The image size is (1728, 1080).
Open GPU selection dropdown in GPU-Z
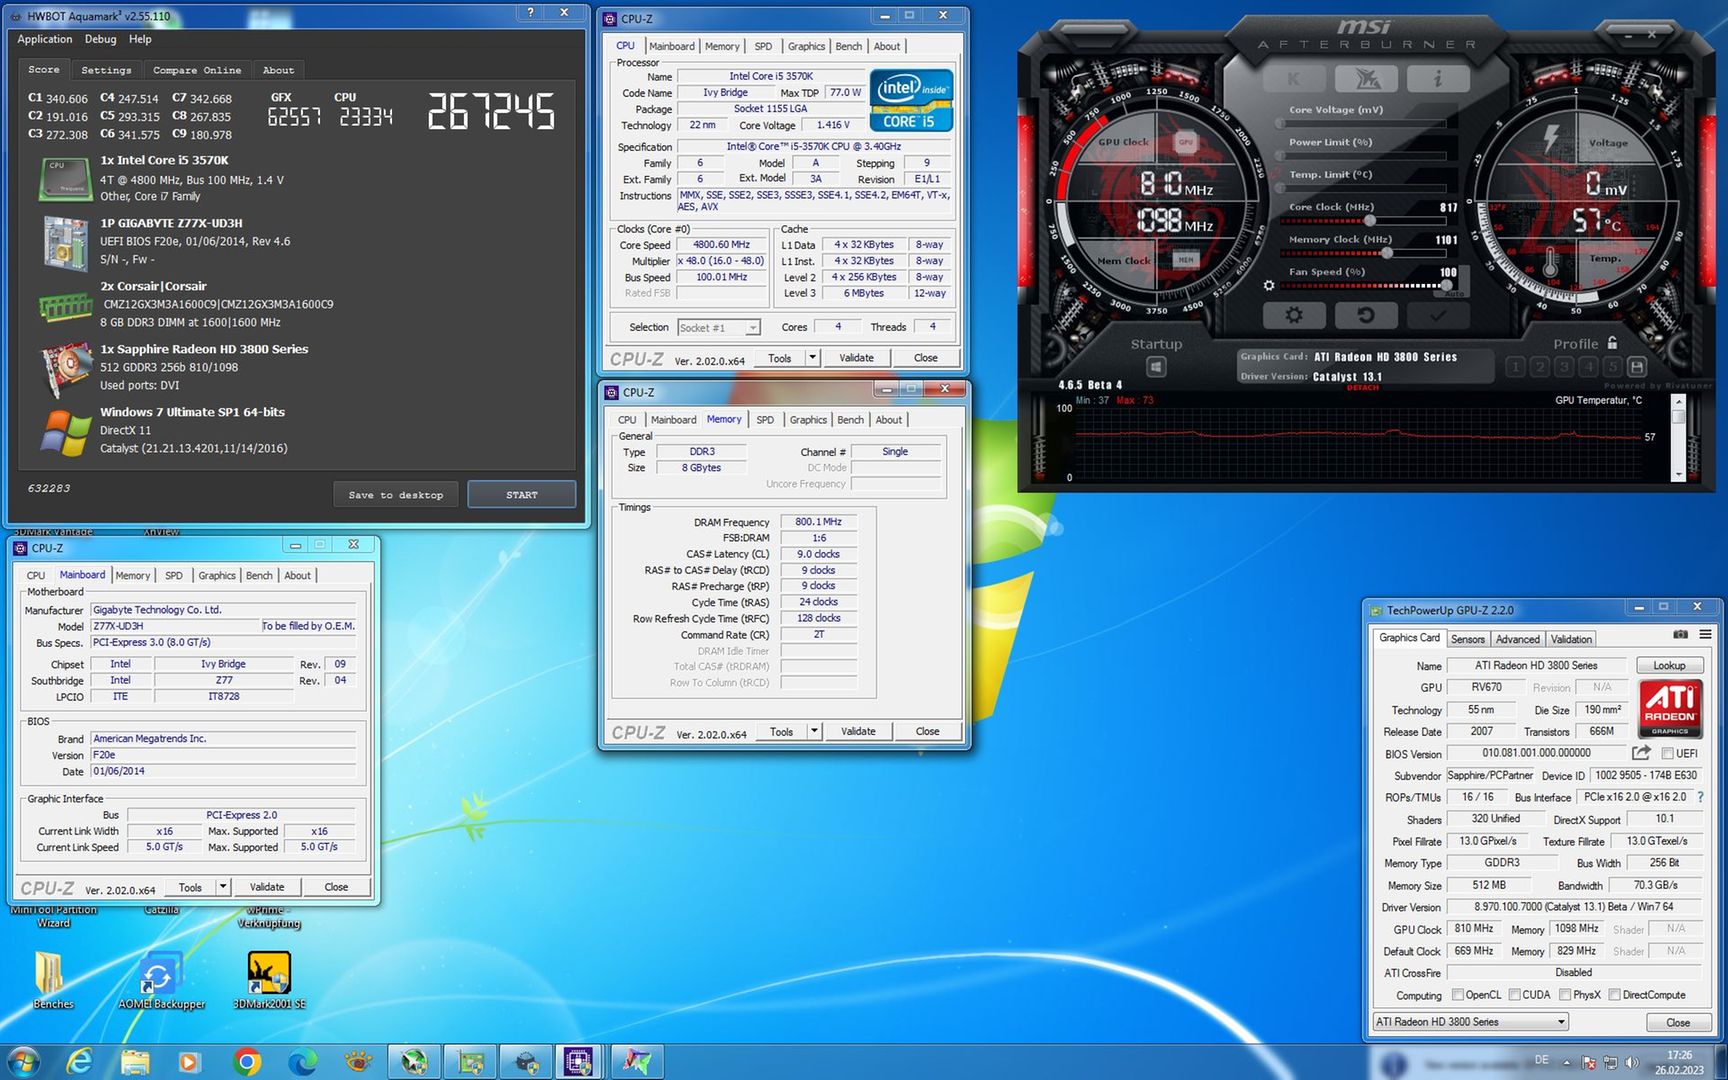1470,1021
